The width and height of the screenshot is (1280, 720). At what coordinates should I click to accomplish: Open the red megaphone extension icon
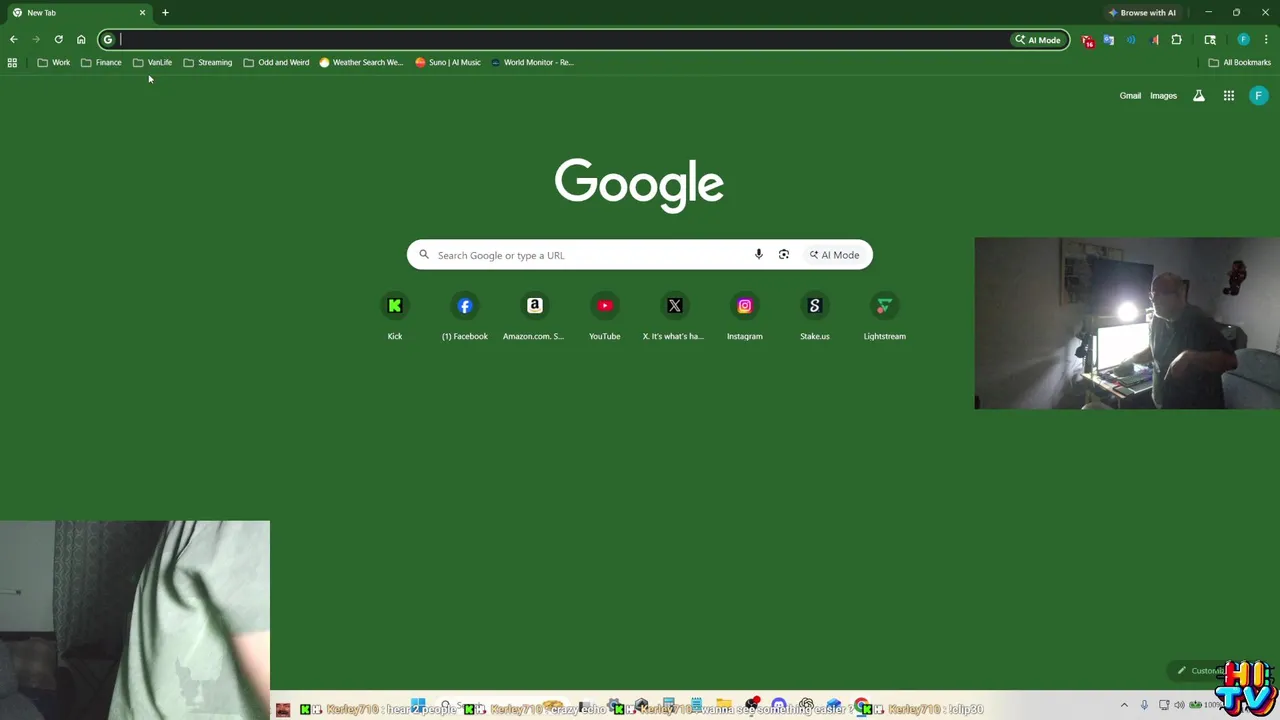pyautogui.click(x=1154, y=40)
